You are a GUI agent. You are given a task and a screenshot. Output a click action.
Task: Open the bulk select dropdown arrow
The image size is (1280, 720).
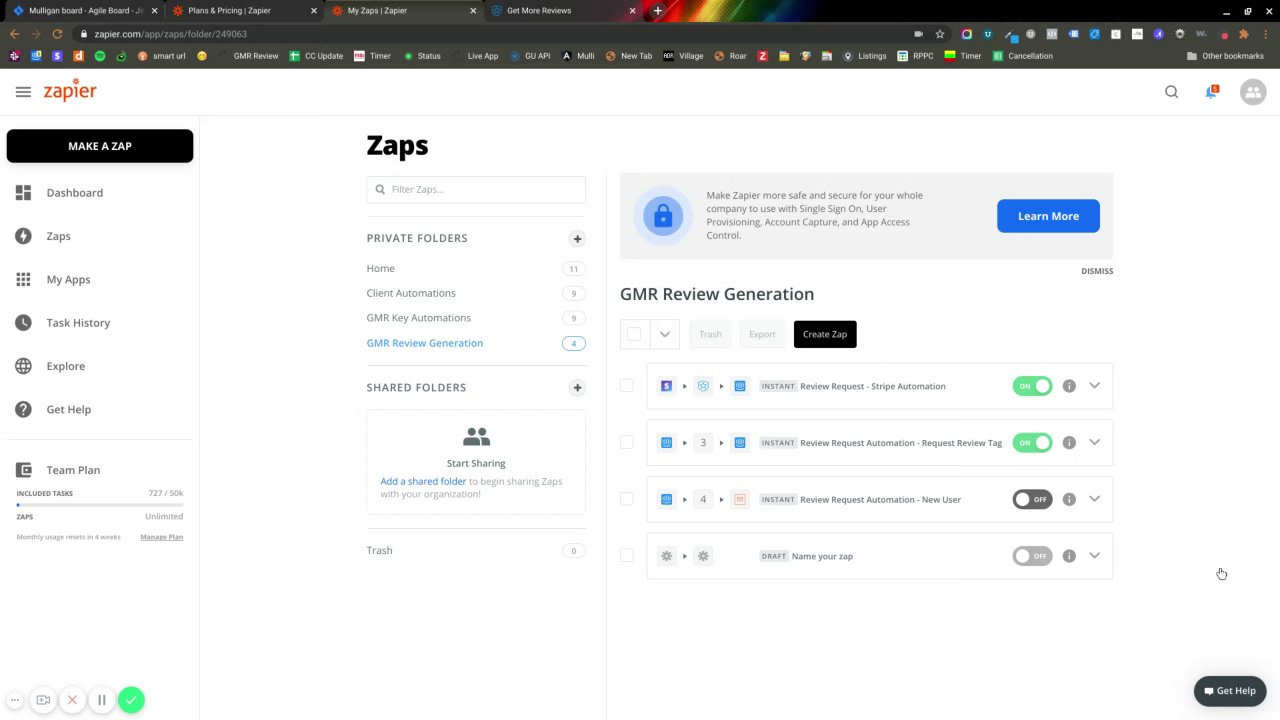[x=665, y=334]
